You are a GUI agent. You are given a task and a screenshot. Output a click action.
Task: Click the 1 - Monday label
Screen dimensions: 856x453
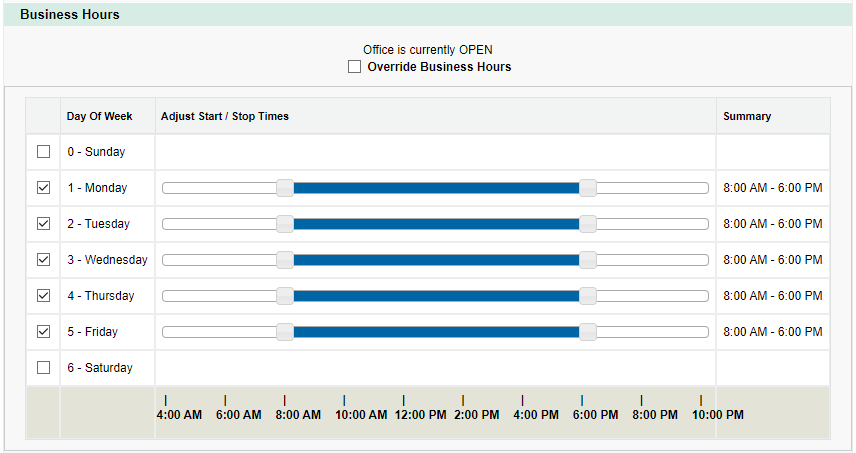(x=97, y=188)
